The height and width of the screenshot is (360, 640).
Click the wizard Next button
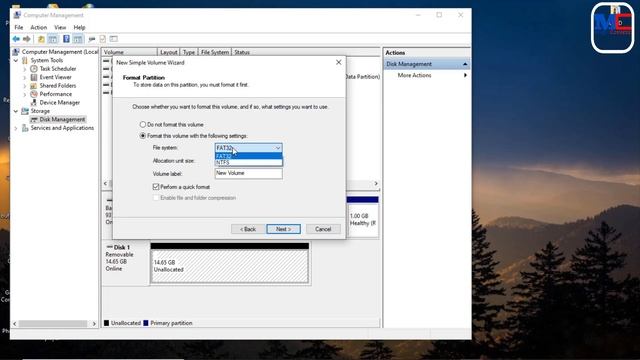283,229
